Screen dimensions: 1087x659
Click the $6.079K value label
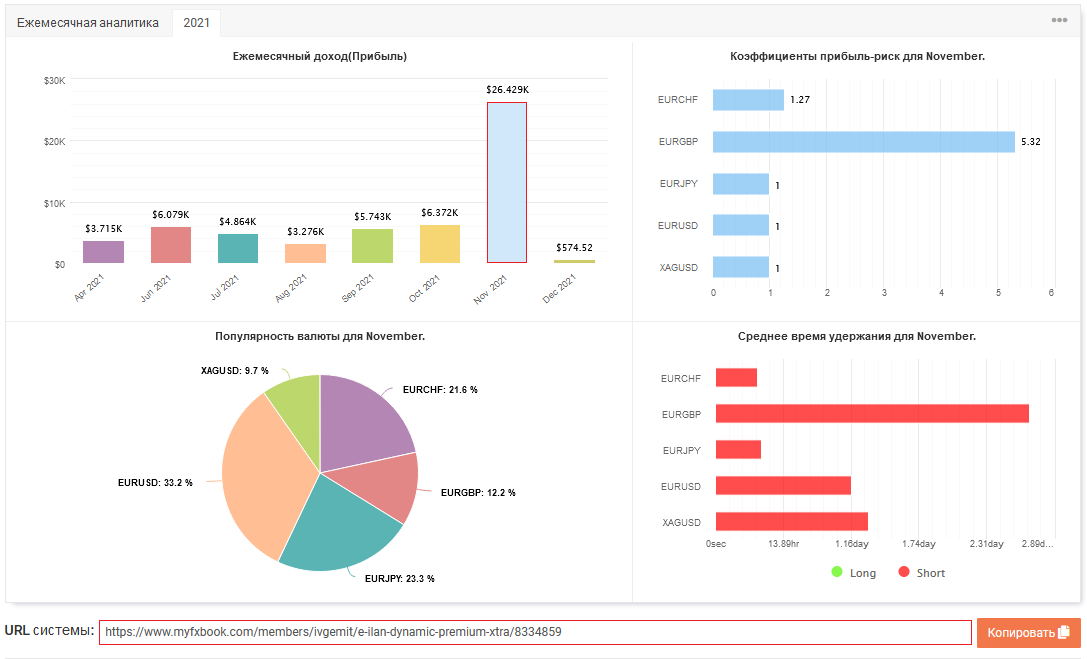click(171, 215)
